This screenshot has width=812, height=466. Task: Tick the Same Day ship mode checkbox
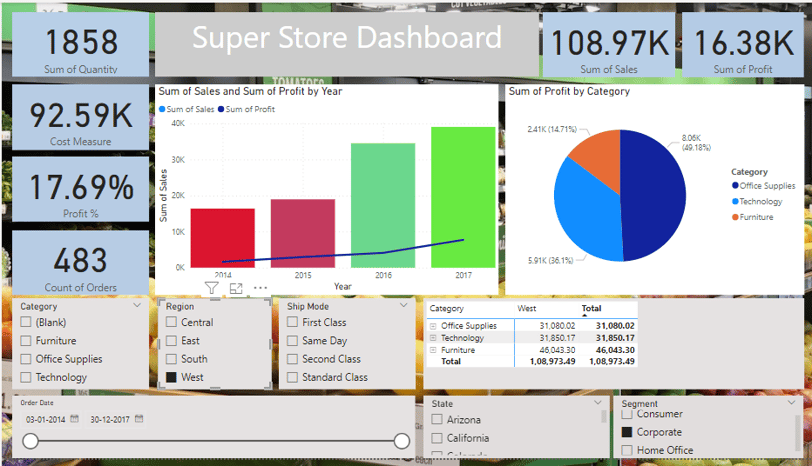(x=293, y=341)
